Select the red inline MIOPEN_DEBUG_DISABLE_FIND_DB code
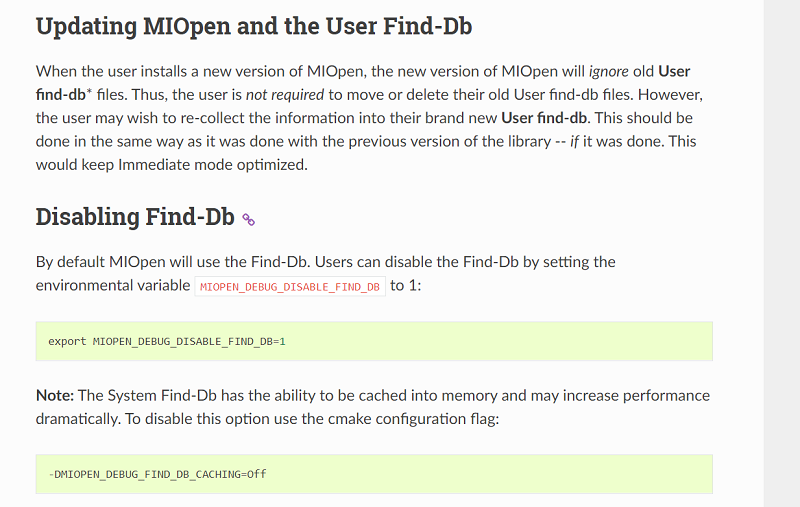 [290, 287]
